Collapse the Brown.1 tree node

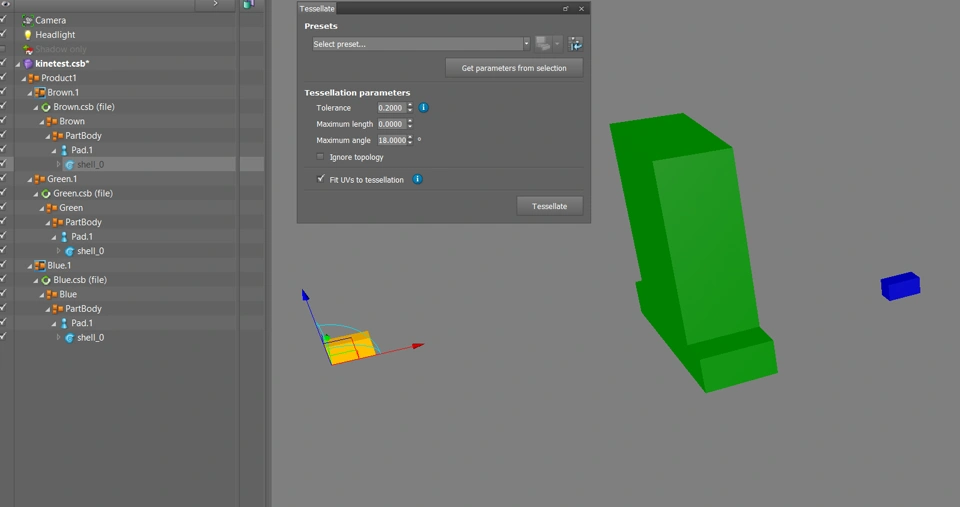(x=30, y=93)
